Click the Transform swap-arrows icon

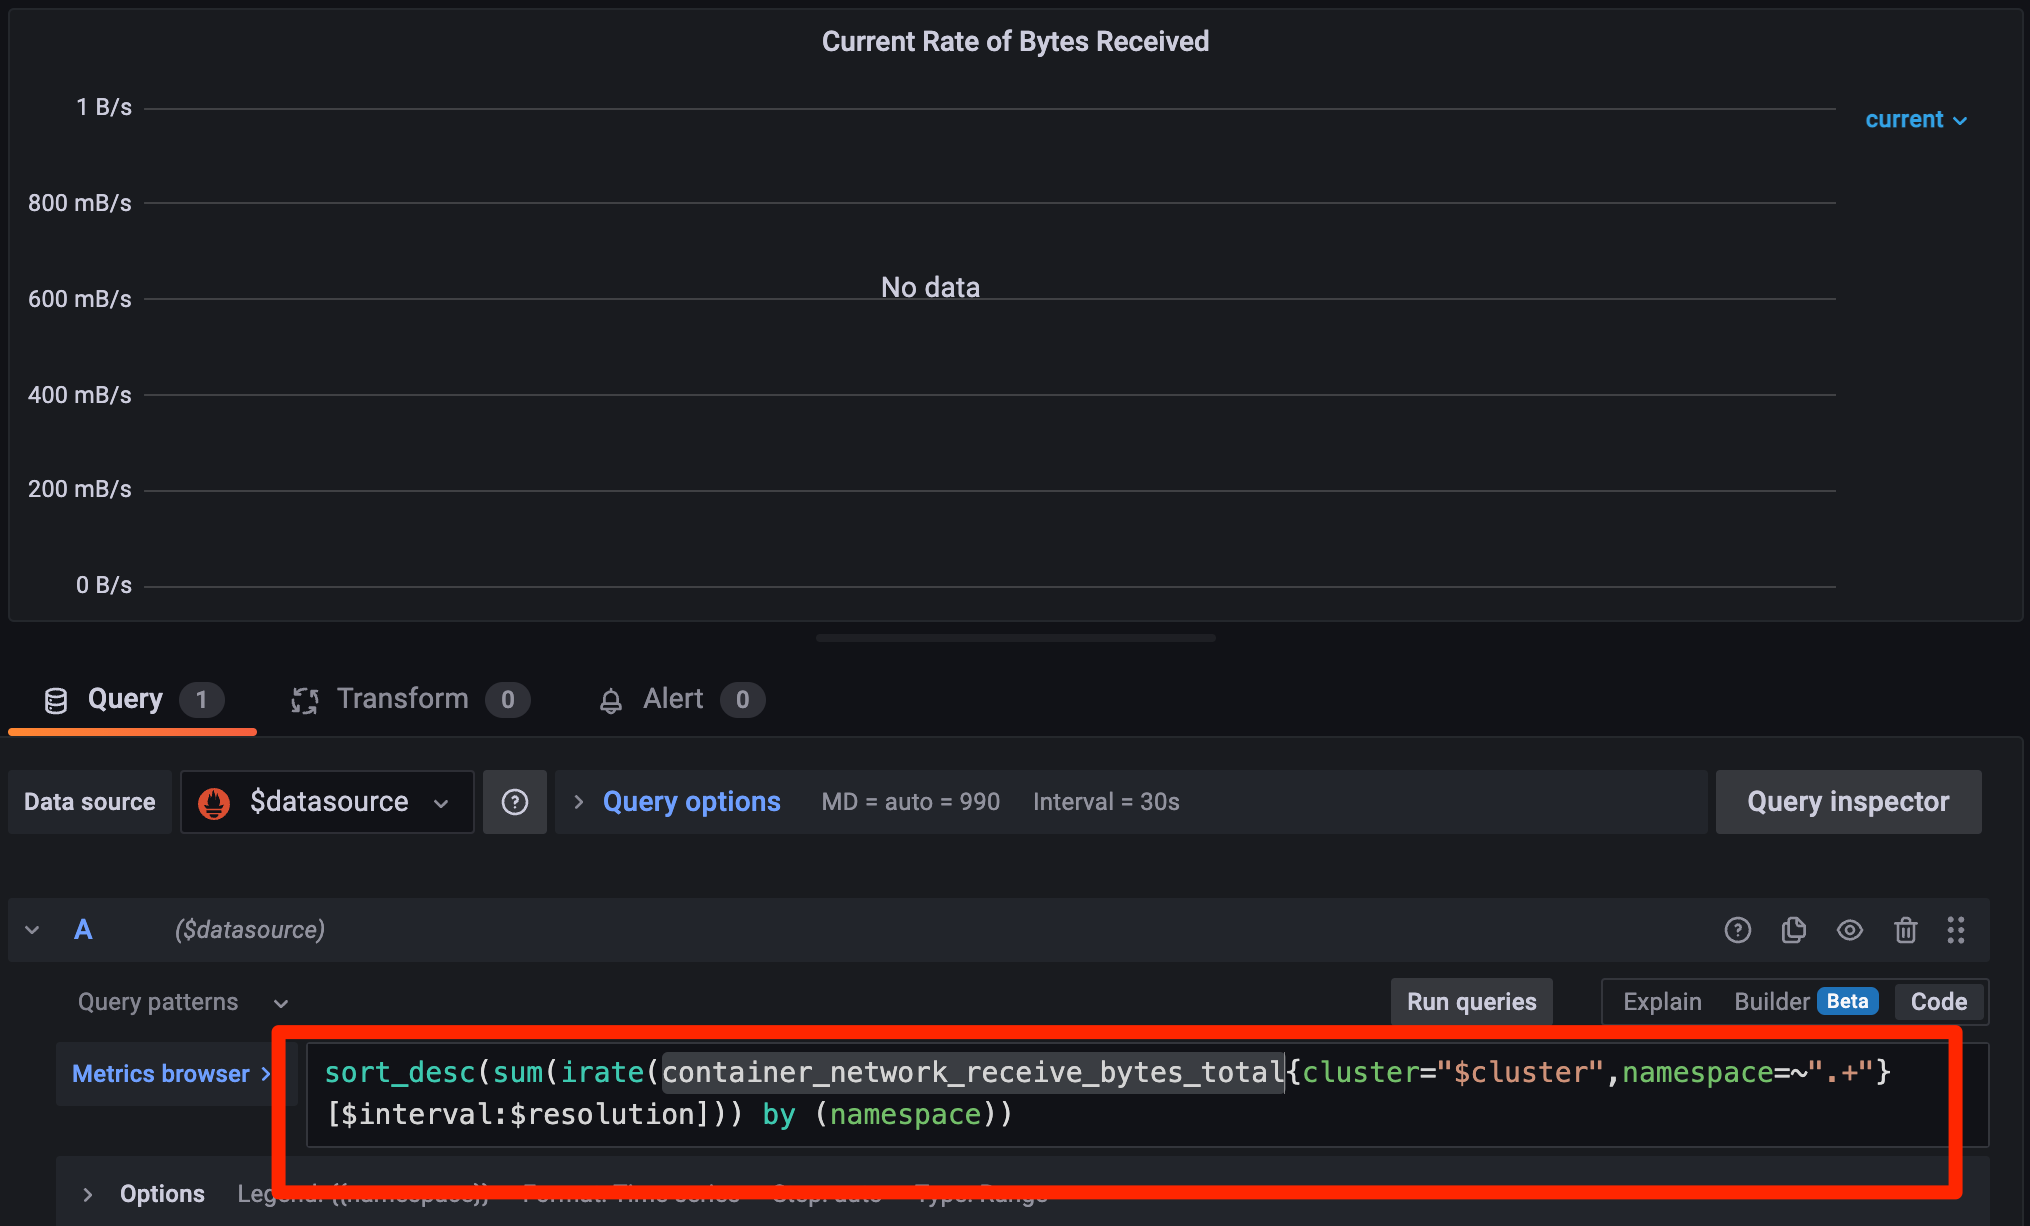(x=305, y=699)
